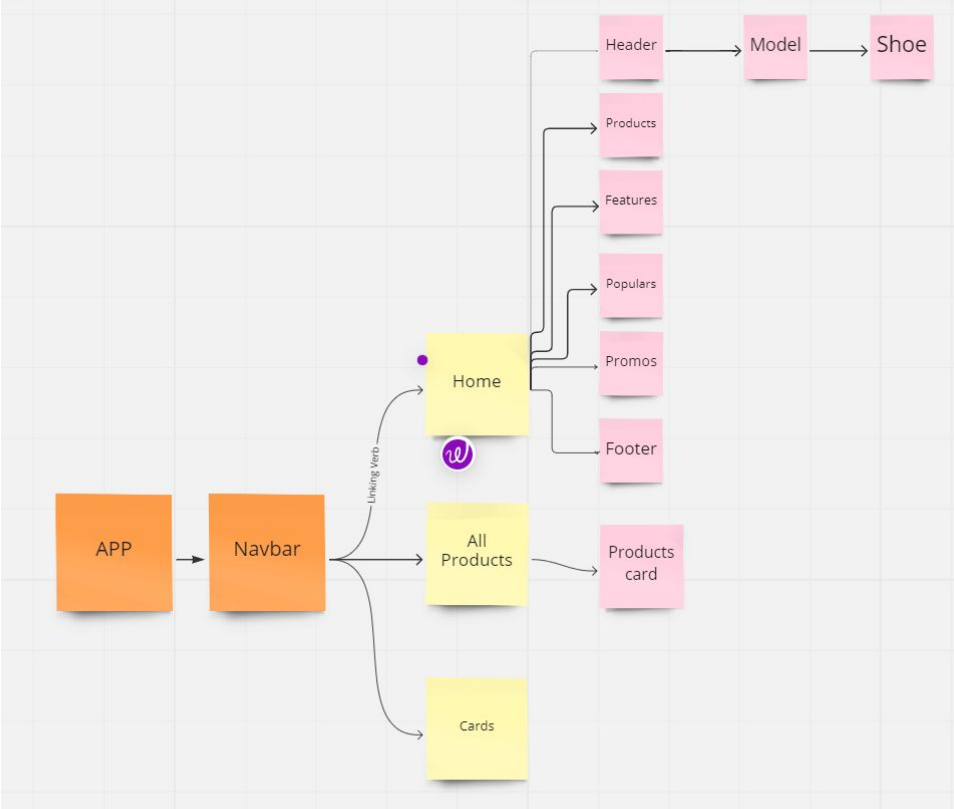The width and height of the screenshot is (954, 809).
Task: Select the 'Cards' sticky note
Action: 476,727
